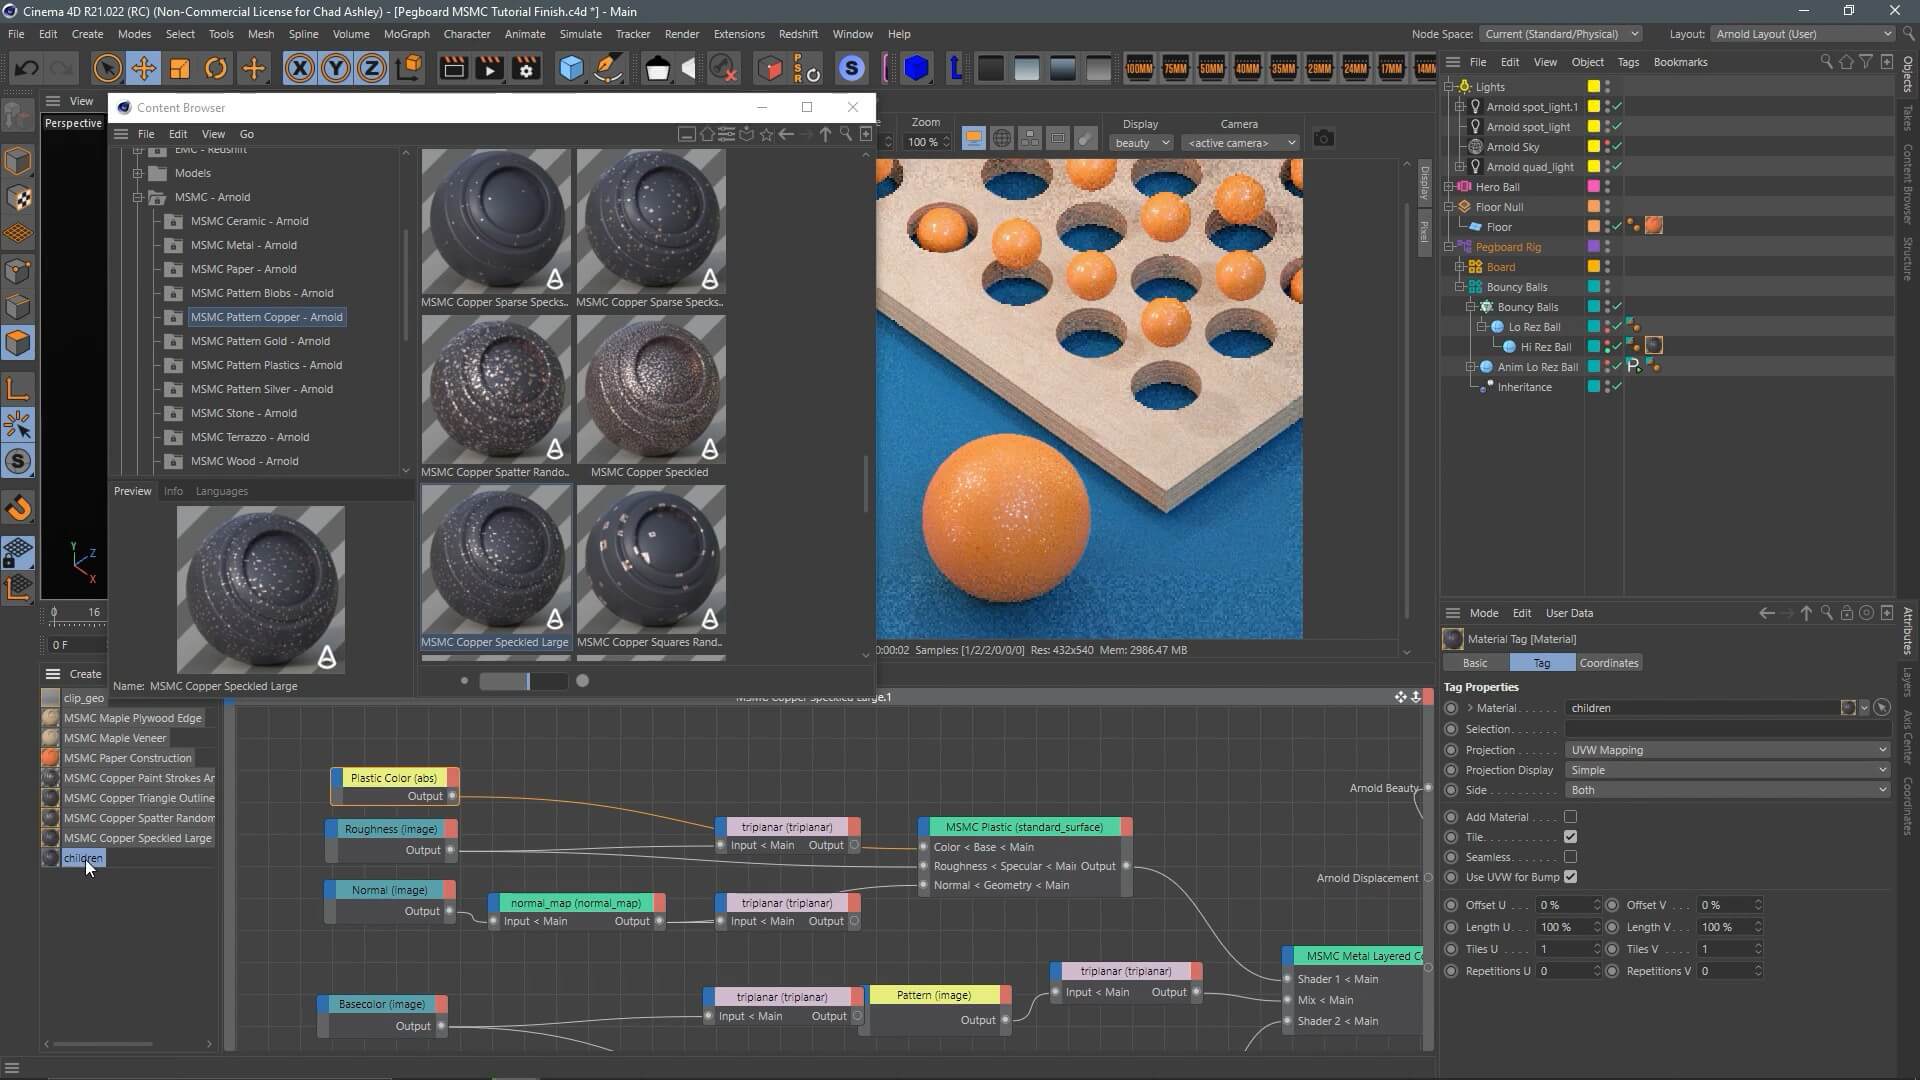
Task: Uncheck the Tile checkbox
Action: (x=1570, y=837)
